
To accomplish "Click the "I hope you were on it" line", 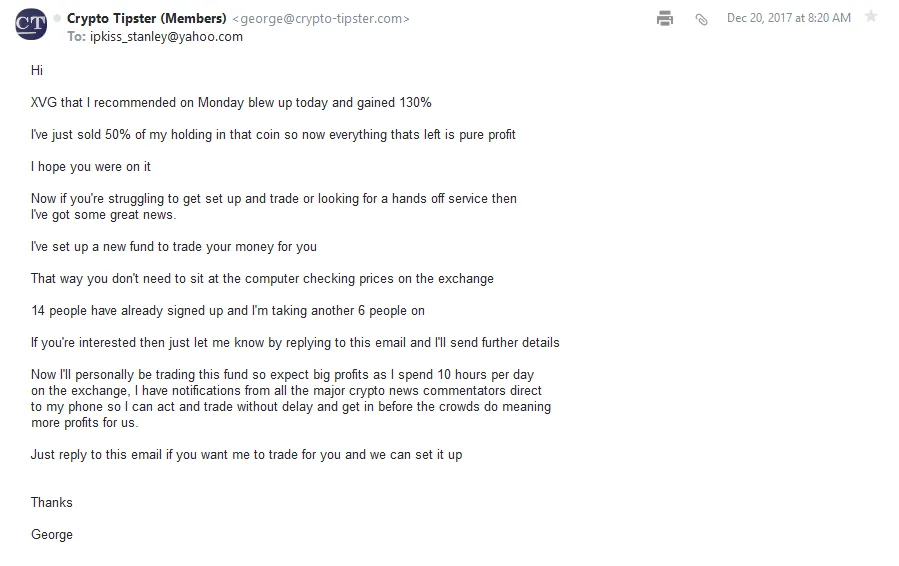I will [91, 167].
